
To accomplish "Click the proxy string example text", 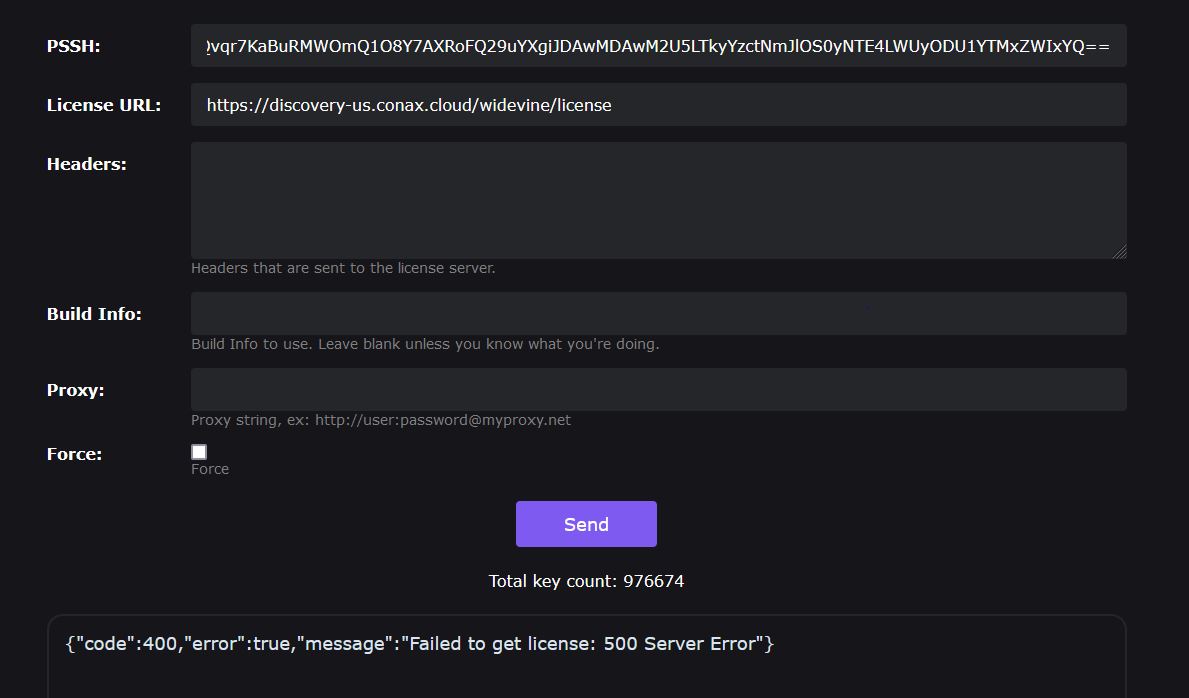I will point(381,420).
